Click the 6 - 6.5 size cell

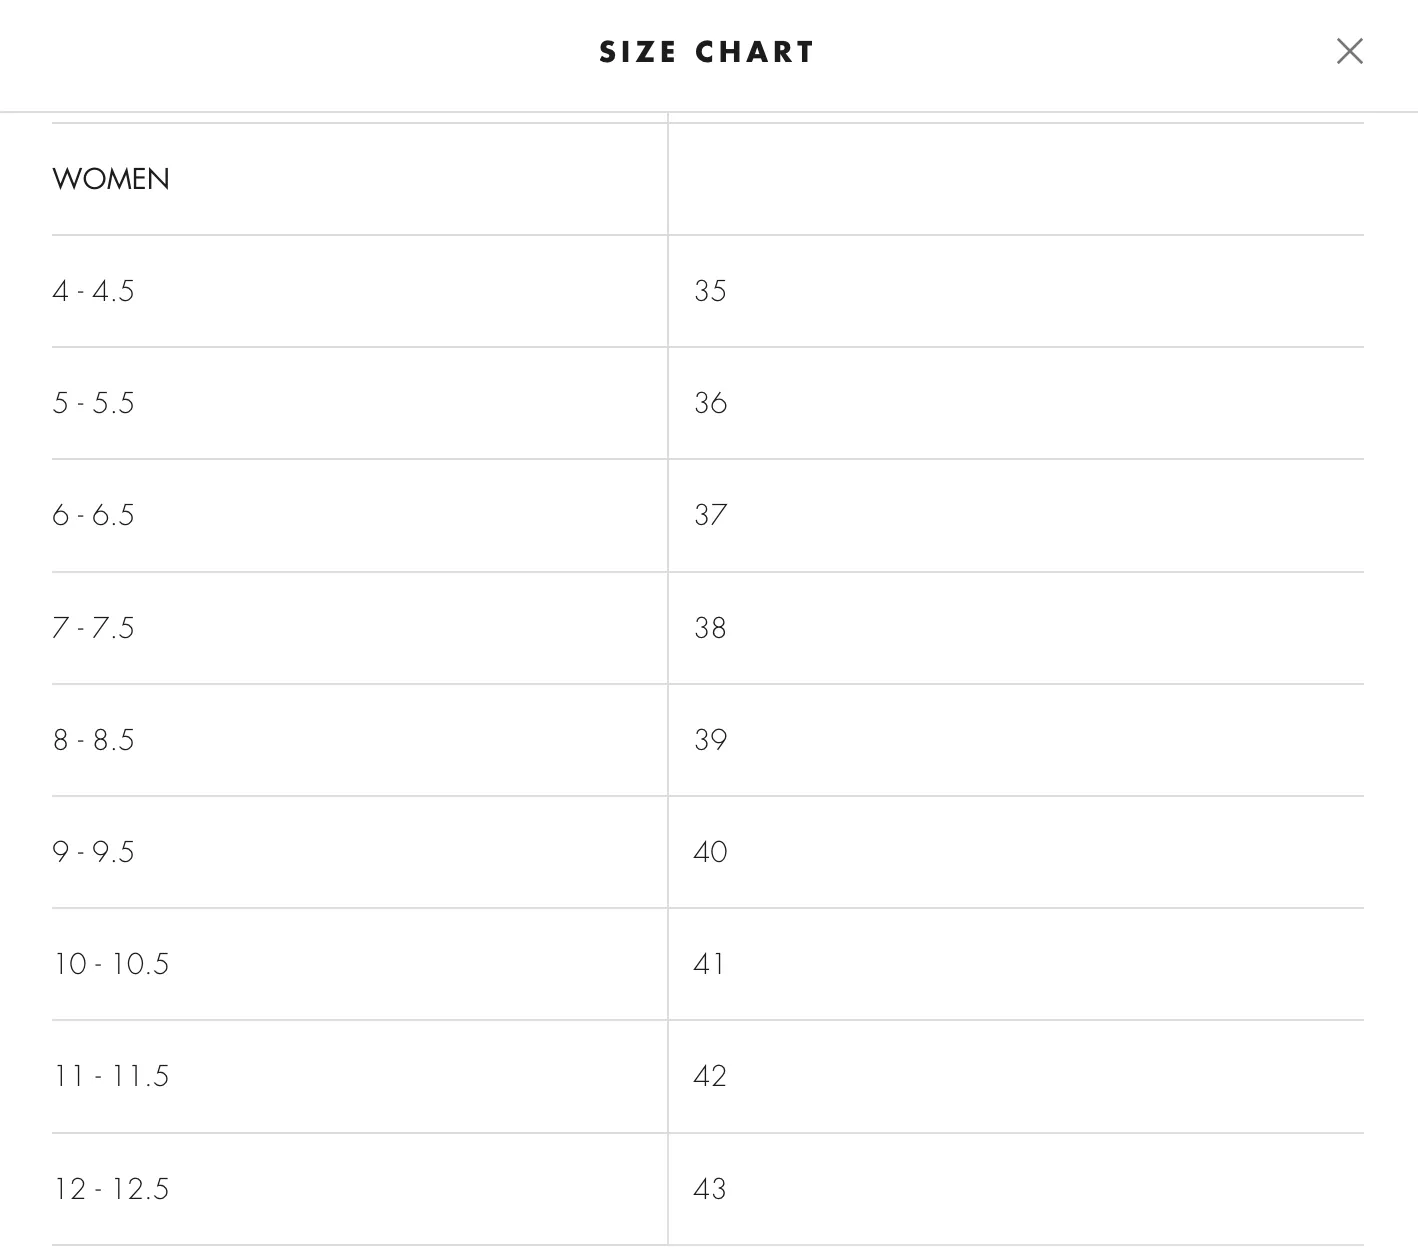pyautogui.click(x=359, y=516)
